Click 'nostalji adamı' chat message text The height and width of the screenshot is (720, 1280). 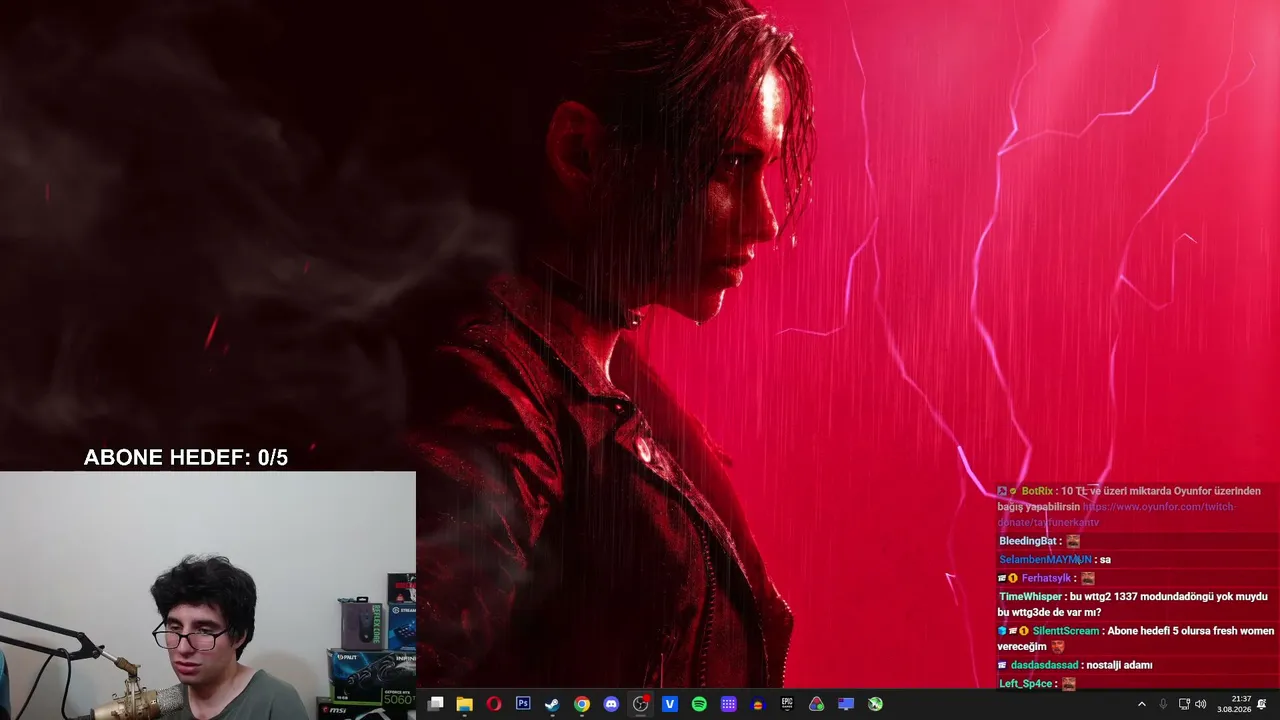coord(1120,665)
